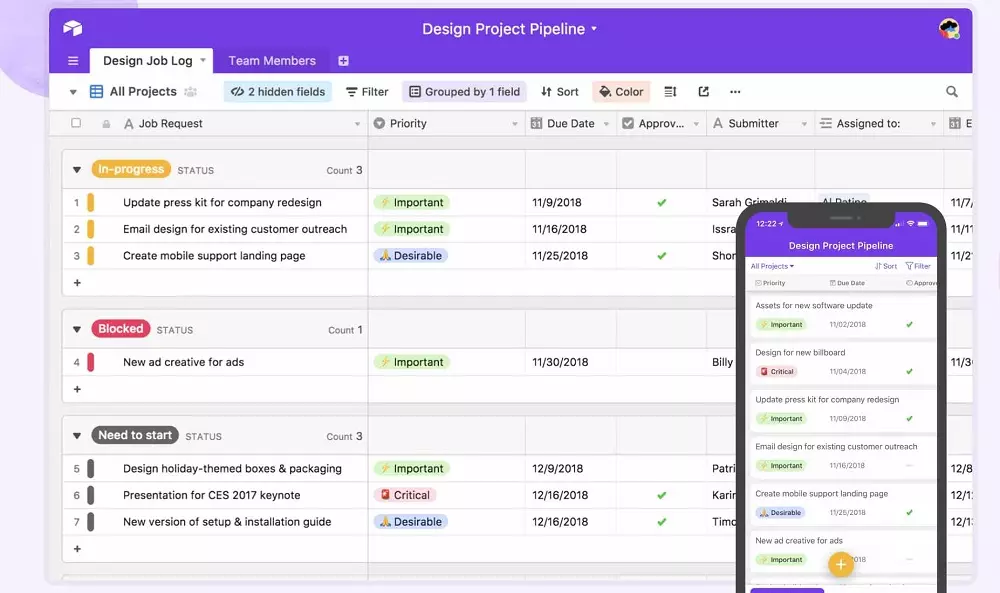Tap the yellow plus button on phone
Viewport: 1000px width, 593px height.
[x=841, y=565]
